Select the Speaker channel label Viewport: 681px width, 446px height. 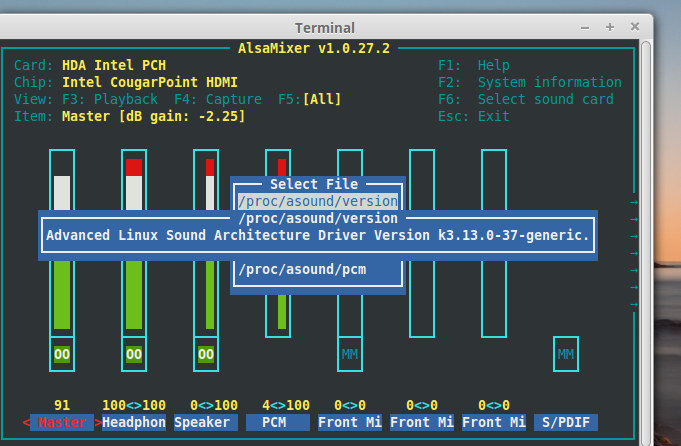tap(206, 423)
